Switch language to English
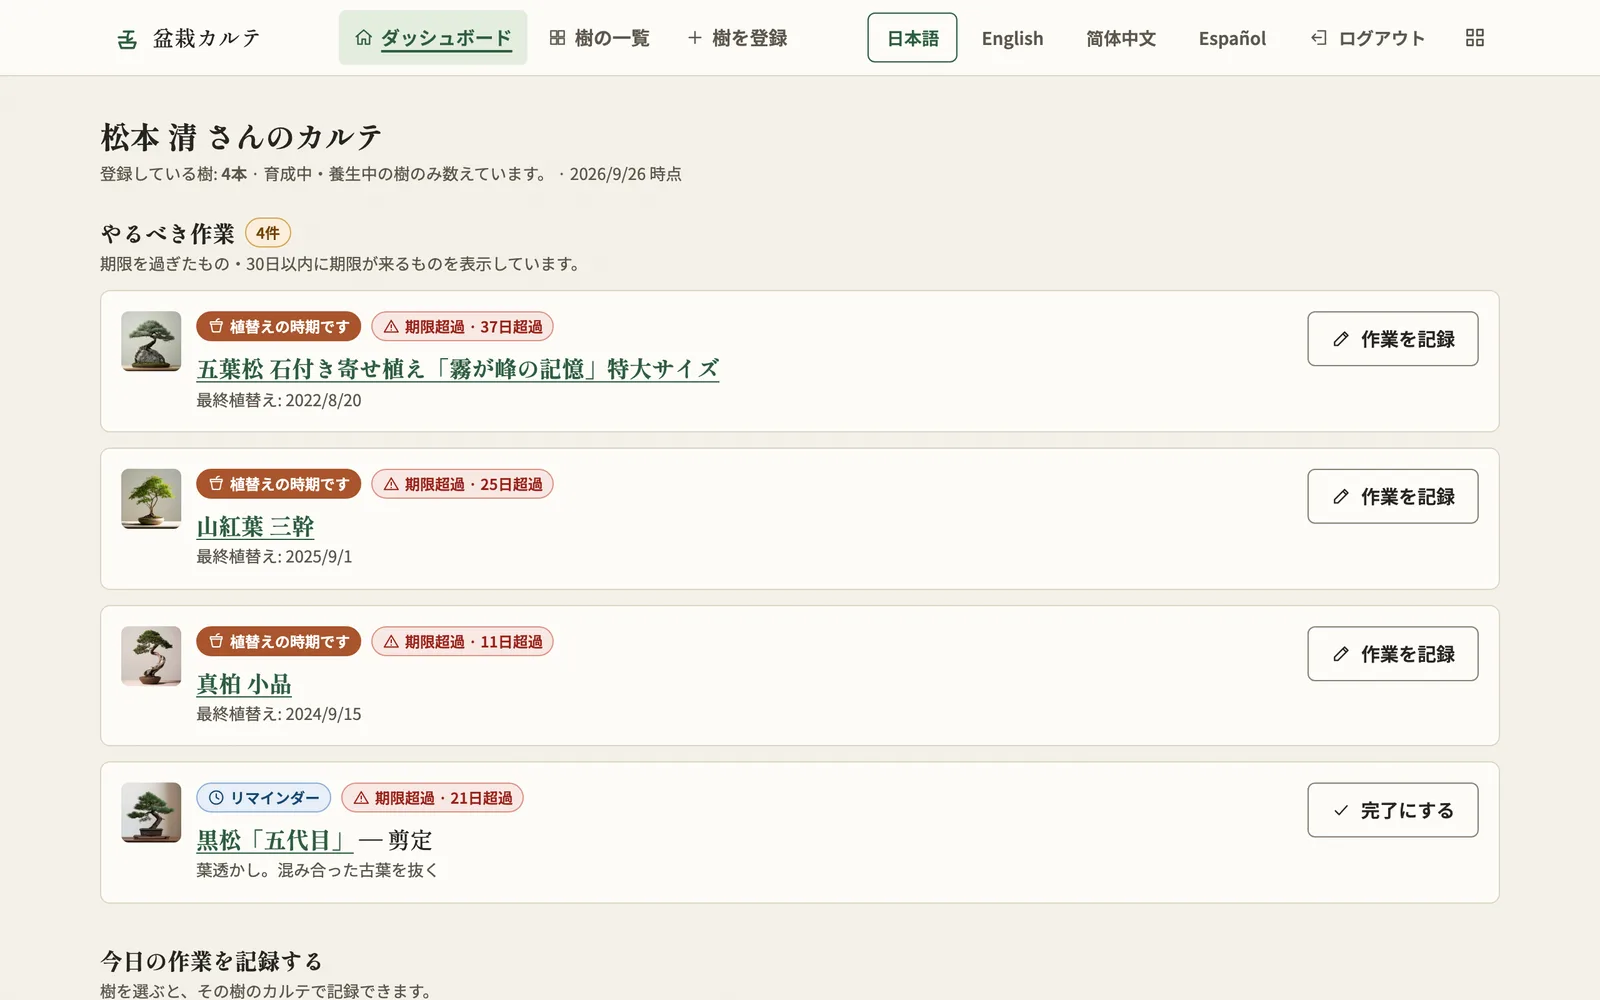1600x1000 pixels. pyautogui.click(x=1012, y=38)
